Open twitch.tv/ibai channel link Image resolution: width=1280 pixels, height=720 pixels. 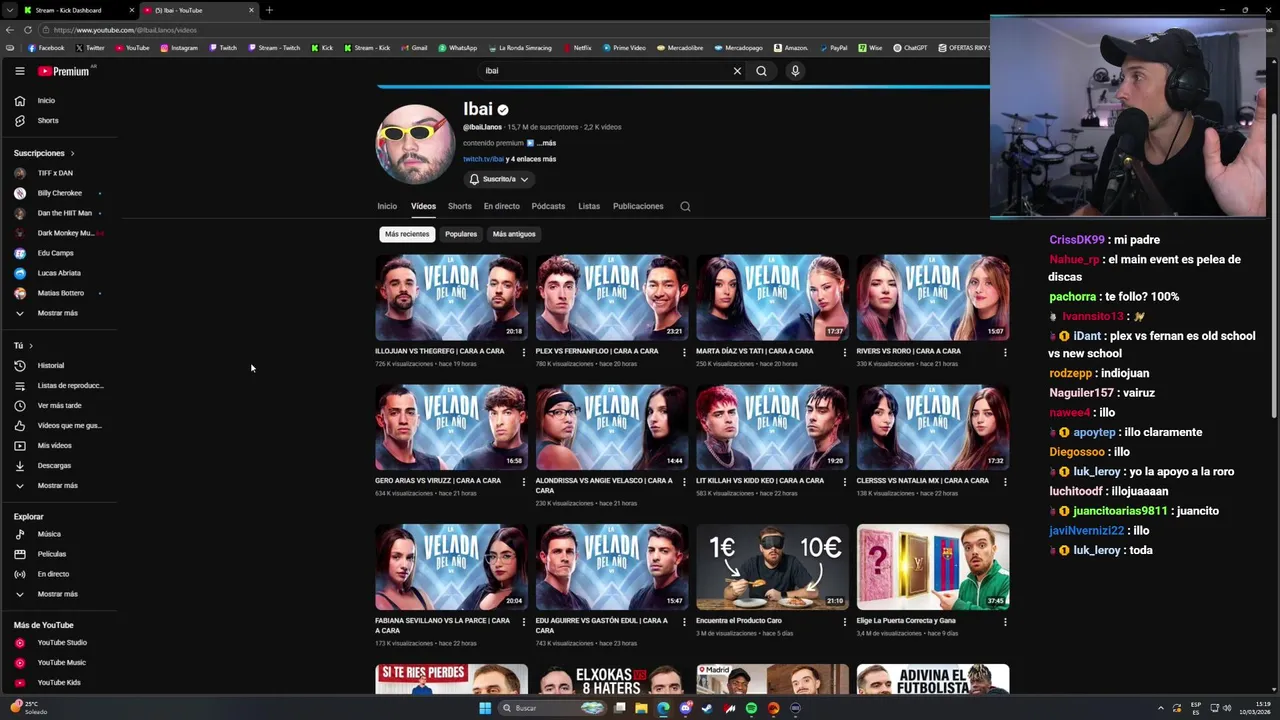click(483, 159)
